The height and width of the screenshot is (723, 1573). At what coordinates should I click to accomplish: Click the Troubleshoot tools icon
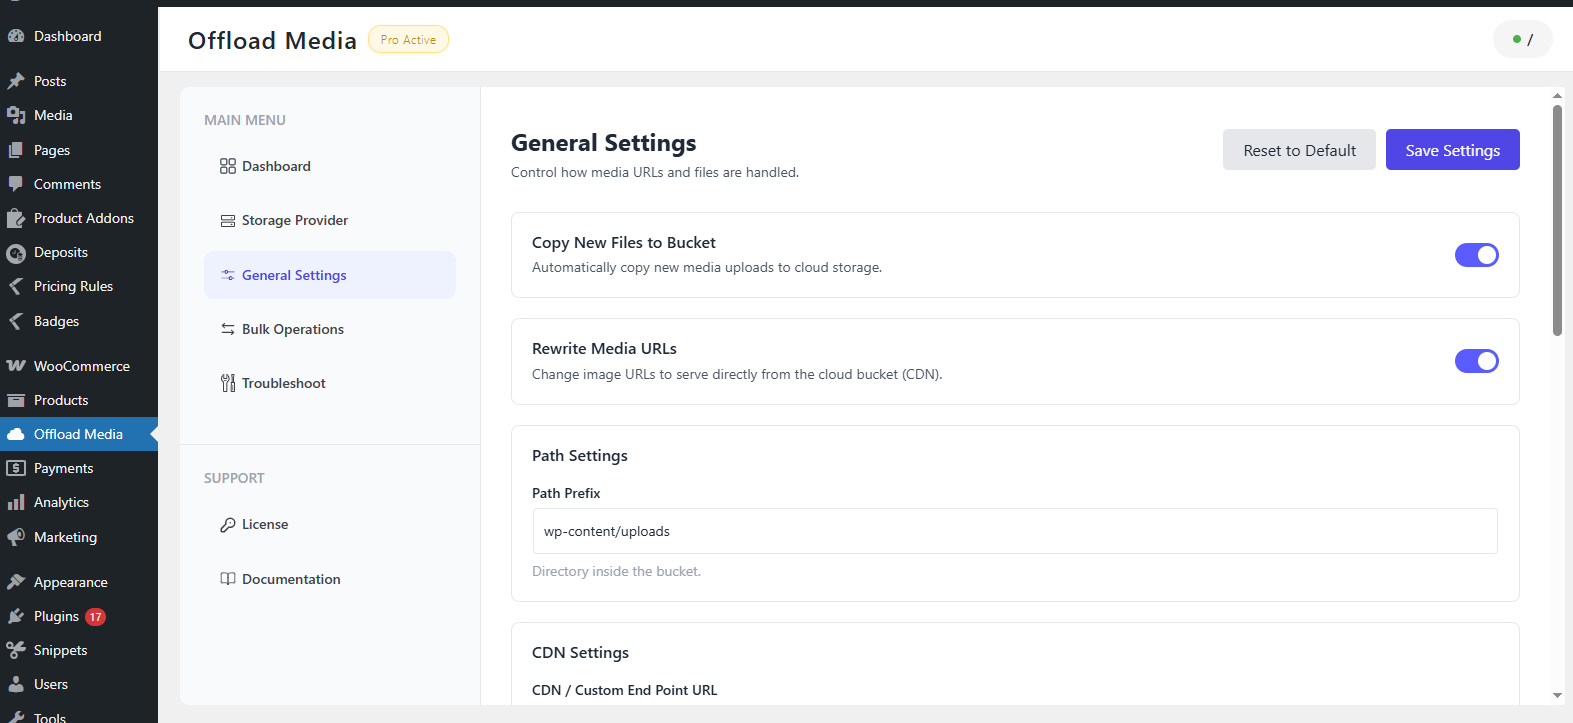228,383
